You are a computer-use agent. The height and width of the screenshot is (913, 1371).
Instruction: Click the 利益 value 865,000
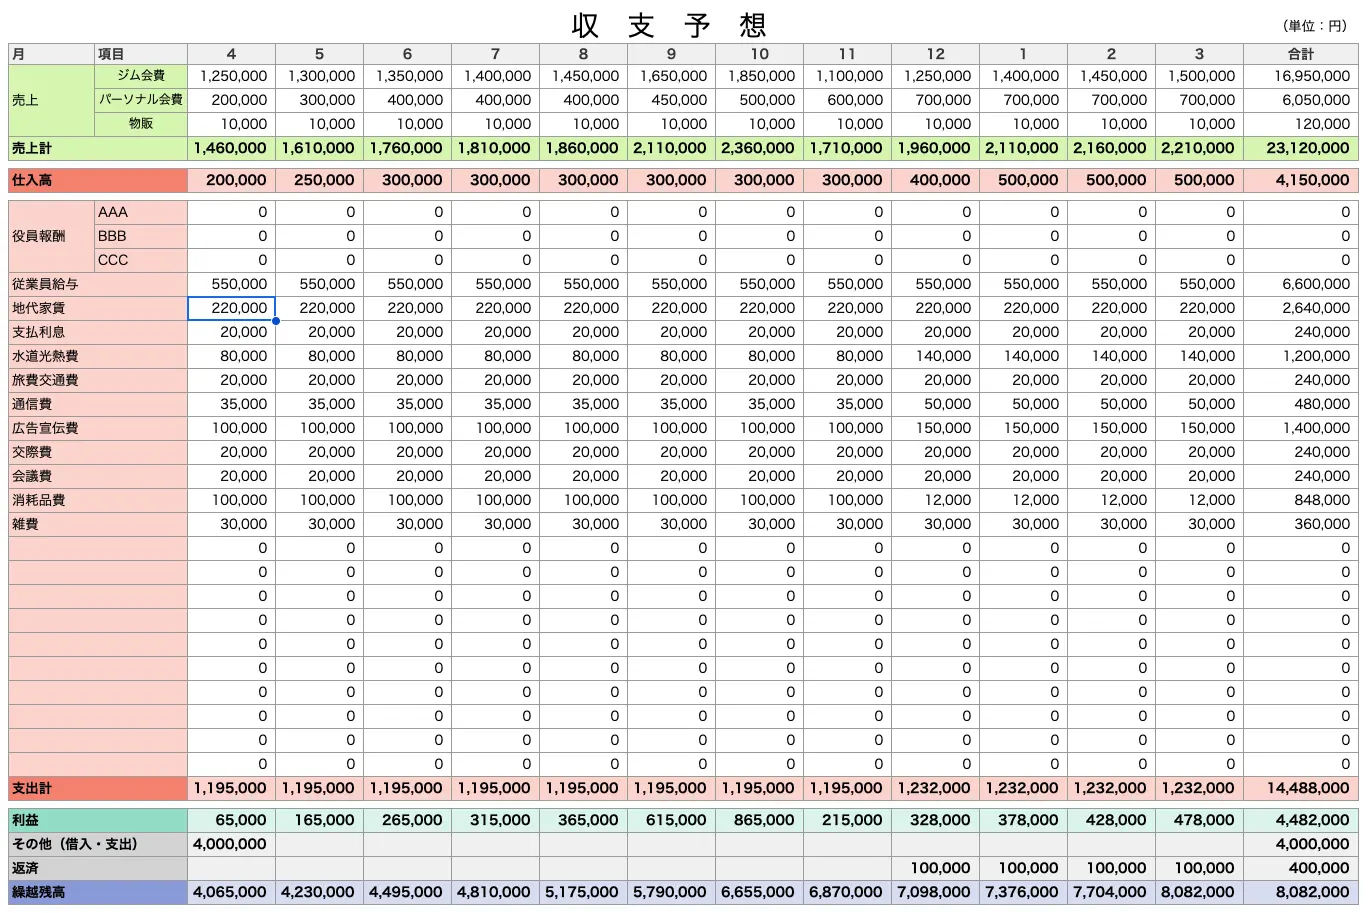(759, 820)
